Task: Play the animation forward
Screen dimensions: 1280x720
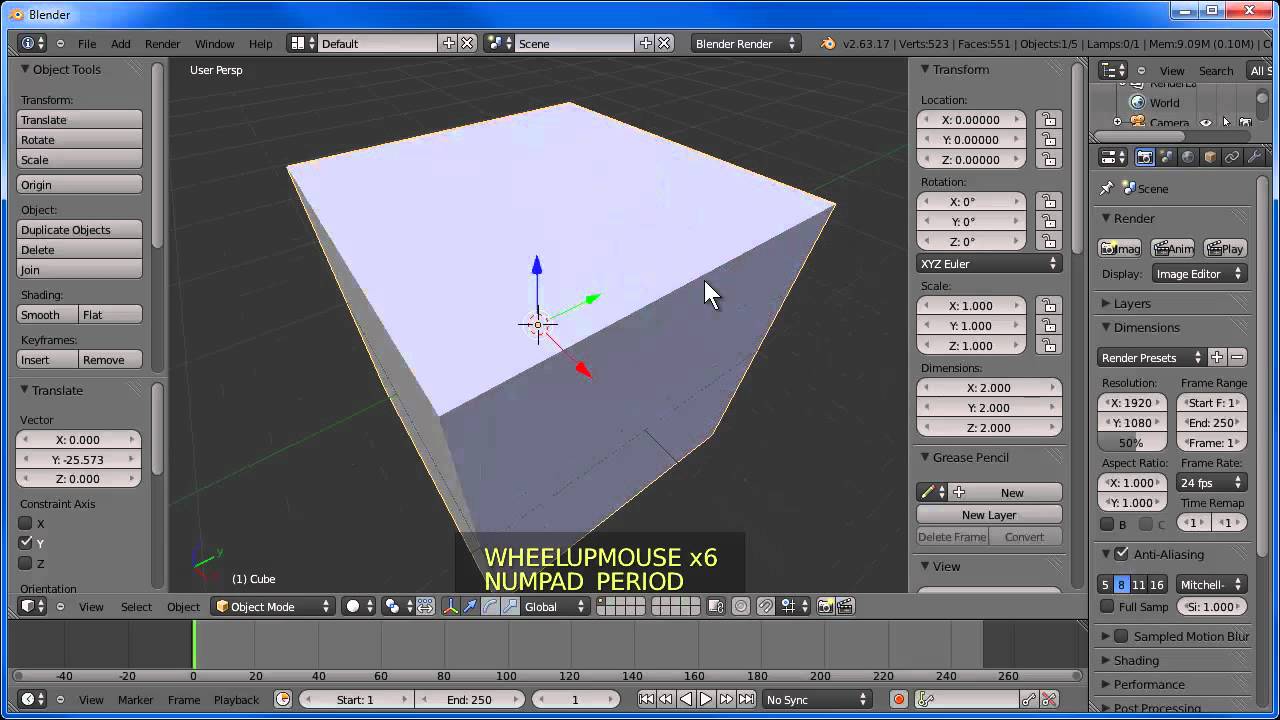Action: pyautogui.click(x=706, y=700)
